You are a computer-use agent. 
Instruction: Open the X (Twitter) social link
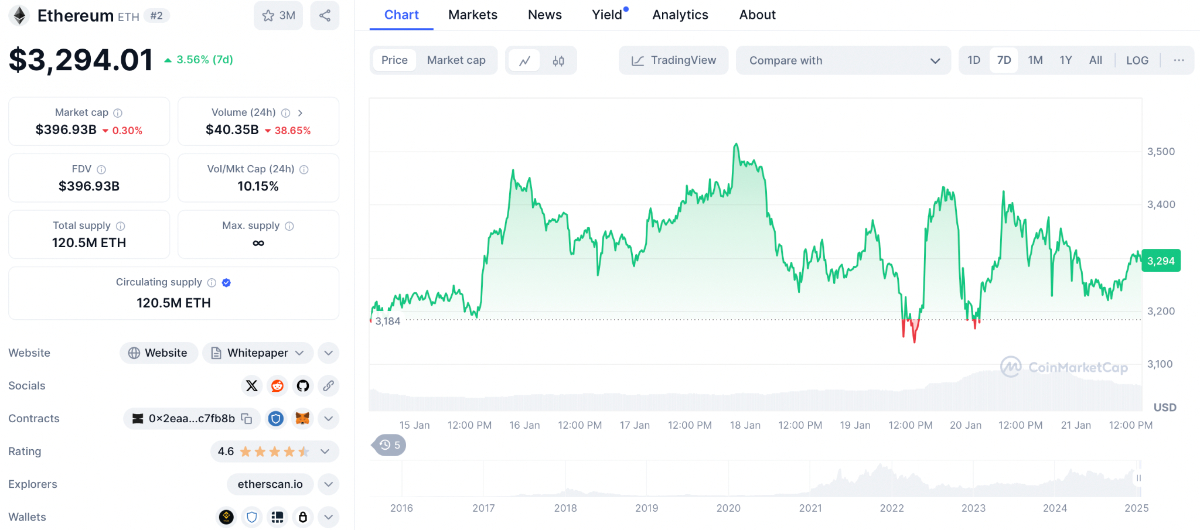click(252, 386)
